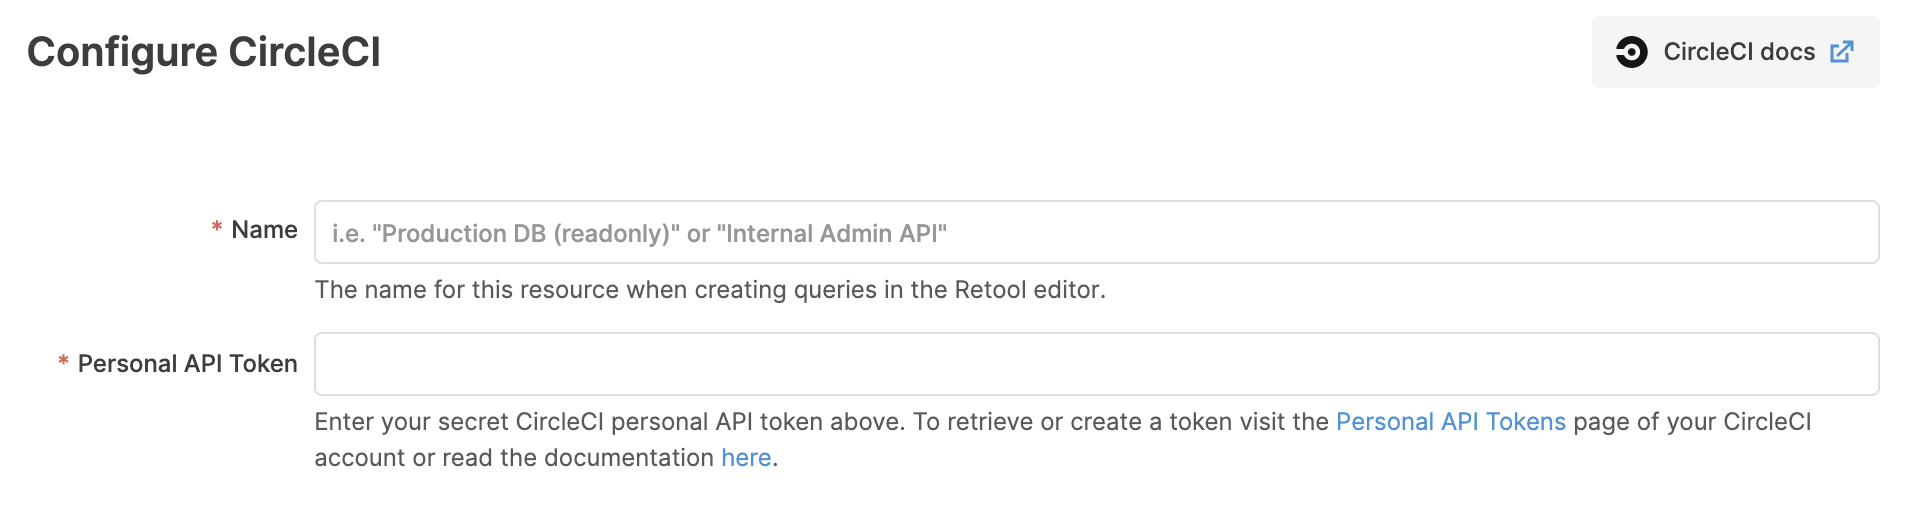This screenshot has width=1914, height=524.
Task: Click the Name field label
Action: (x=264, y=230)
